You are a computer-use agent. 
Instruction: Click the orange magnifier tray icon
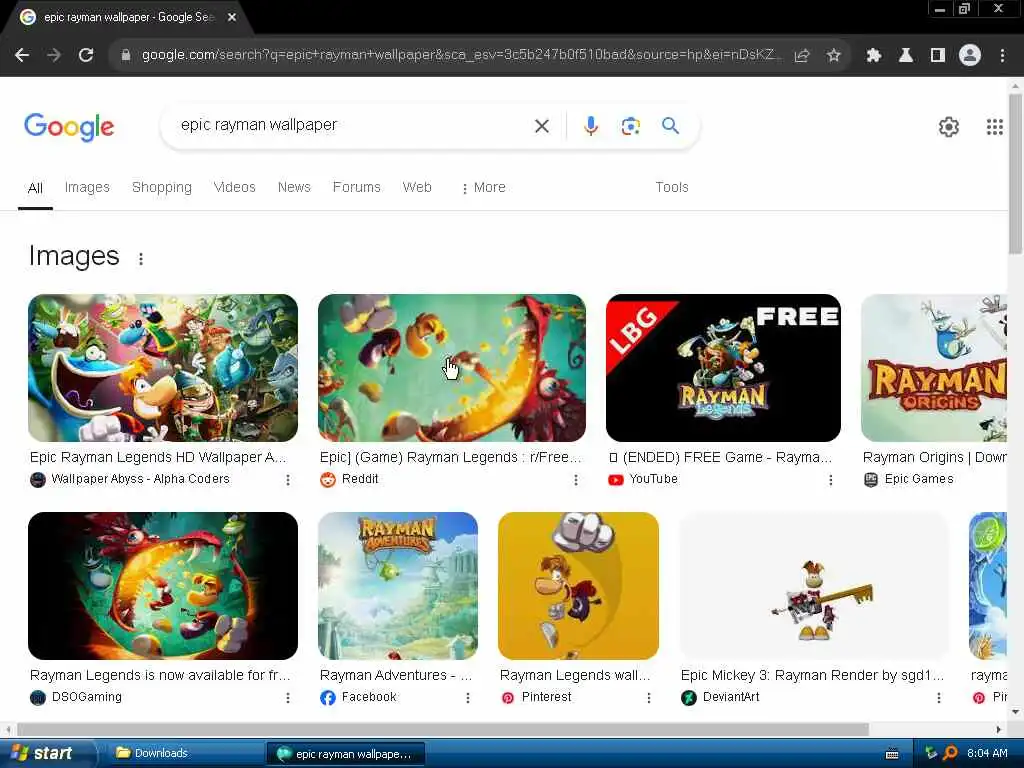click(950, 754)
